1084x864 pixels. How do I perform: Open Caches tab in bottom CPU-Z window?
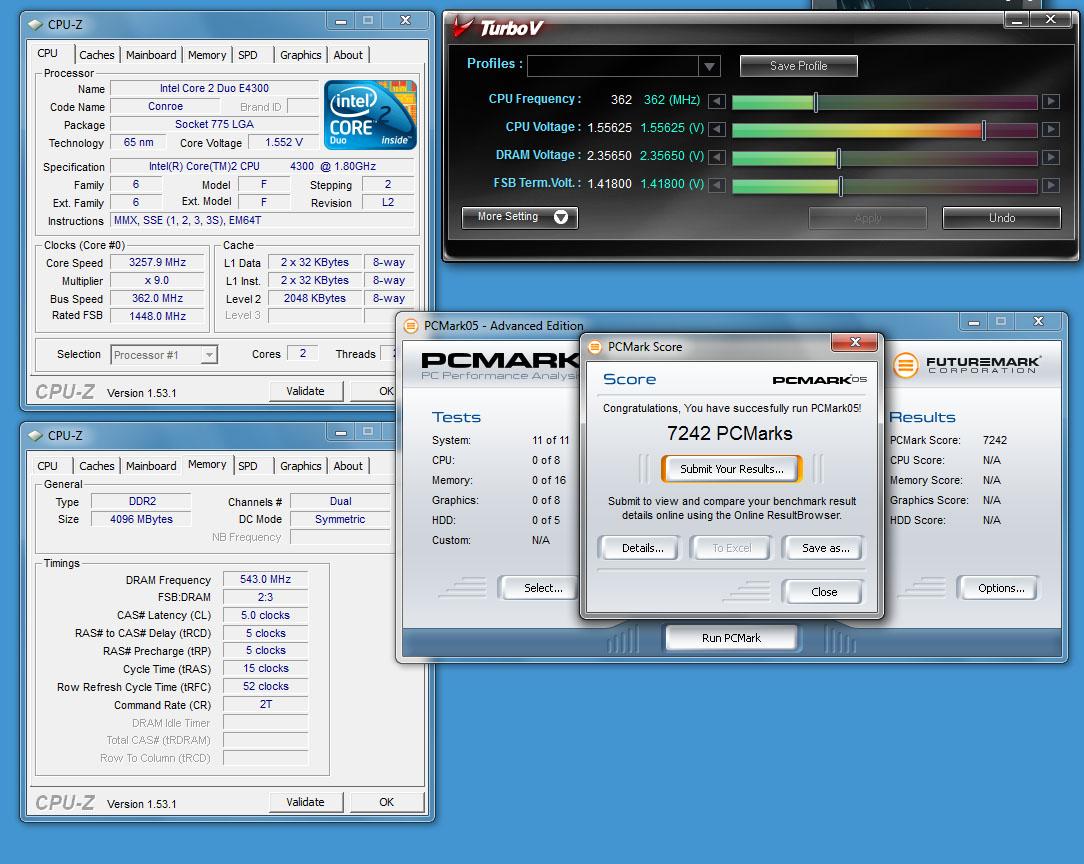[97, 466]
